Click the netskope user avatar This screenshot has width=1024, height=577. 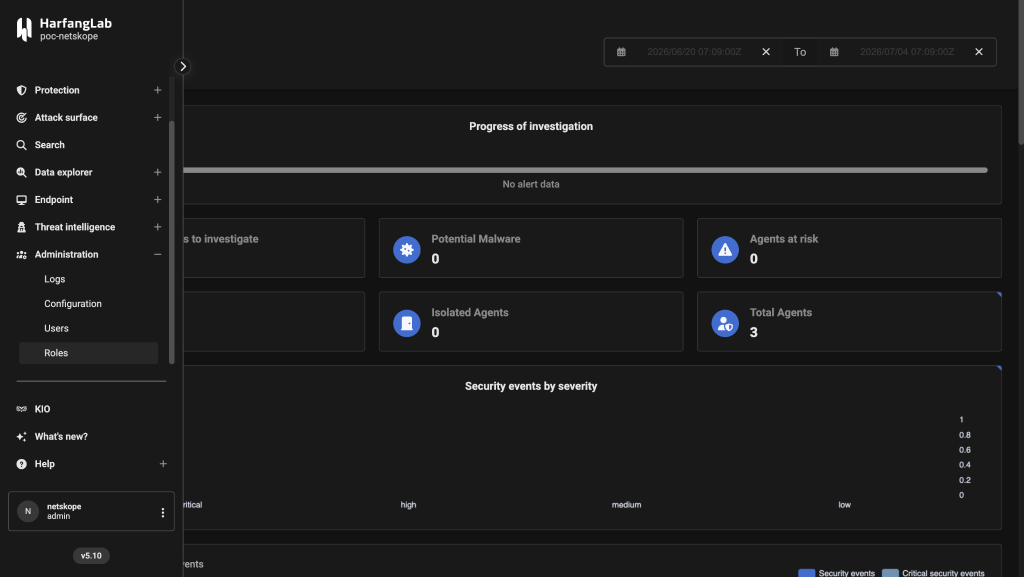coord(28,511)
